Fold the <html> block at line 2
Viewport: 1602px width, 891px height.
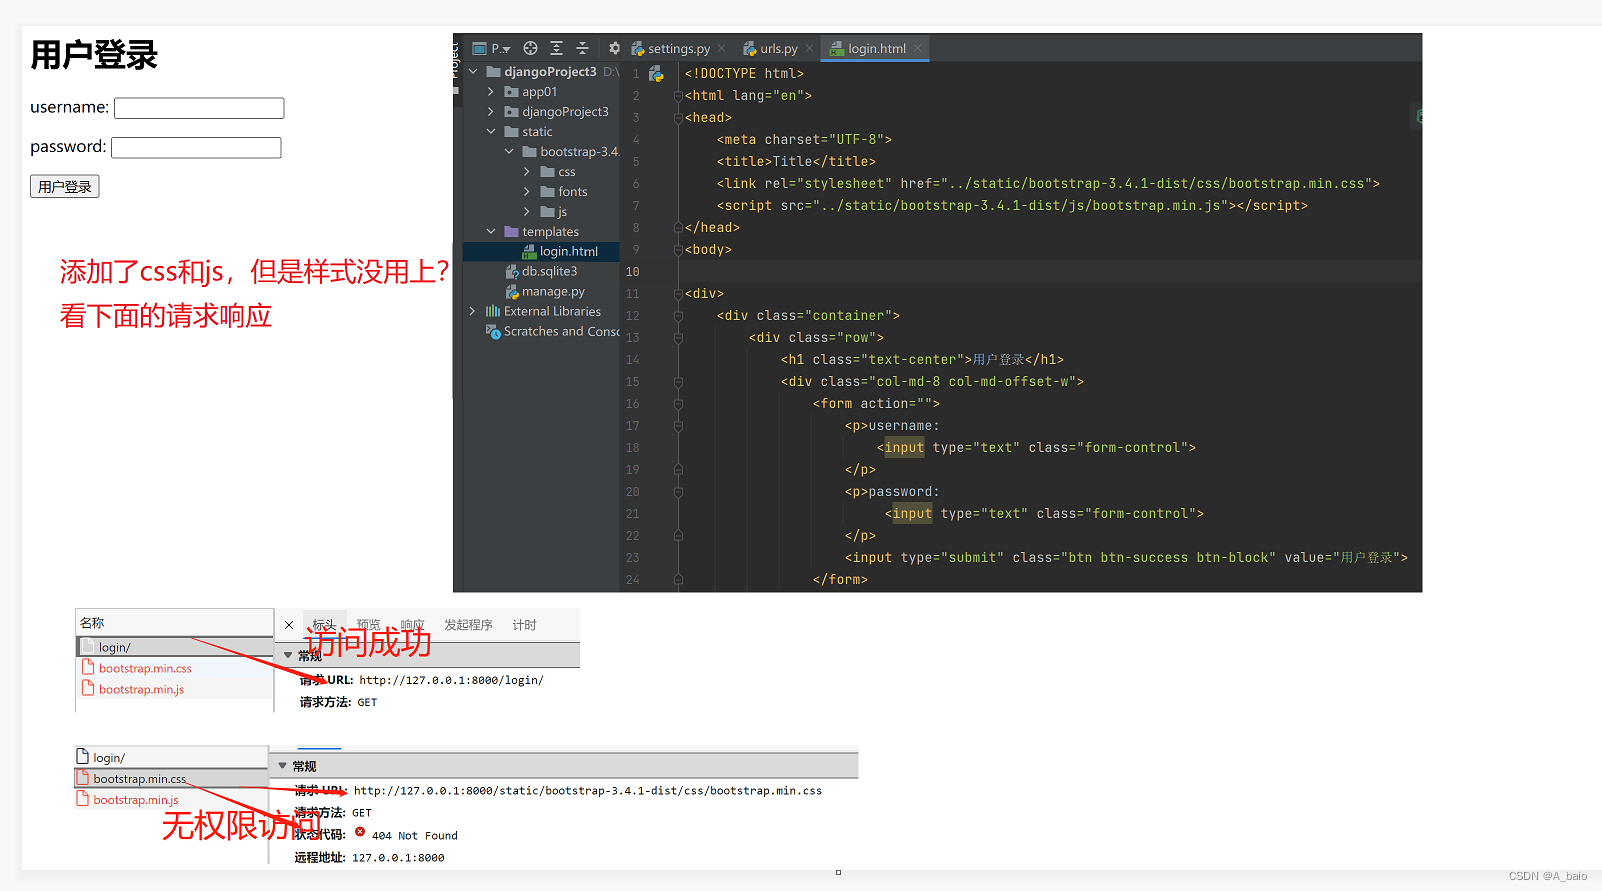(x=678, y=95)
